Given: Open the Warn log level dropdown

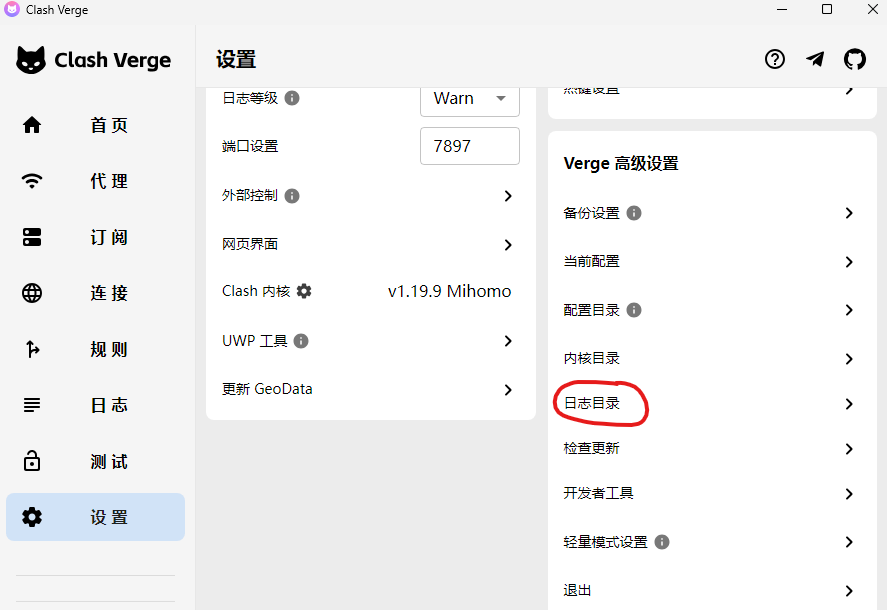Looking at the screenshot, I should tap(470, 98).
